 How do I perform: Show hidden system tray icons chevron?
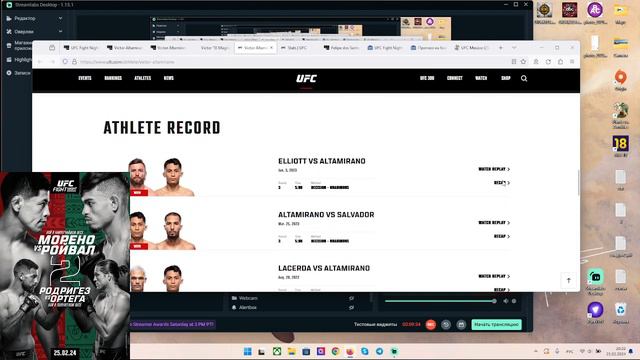[x=536, y=351]
